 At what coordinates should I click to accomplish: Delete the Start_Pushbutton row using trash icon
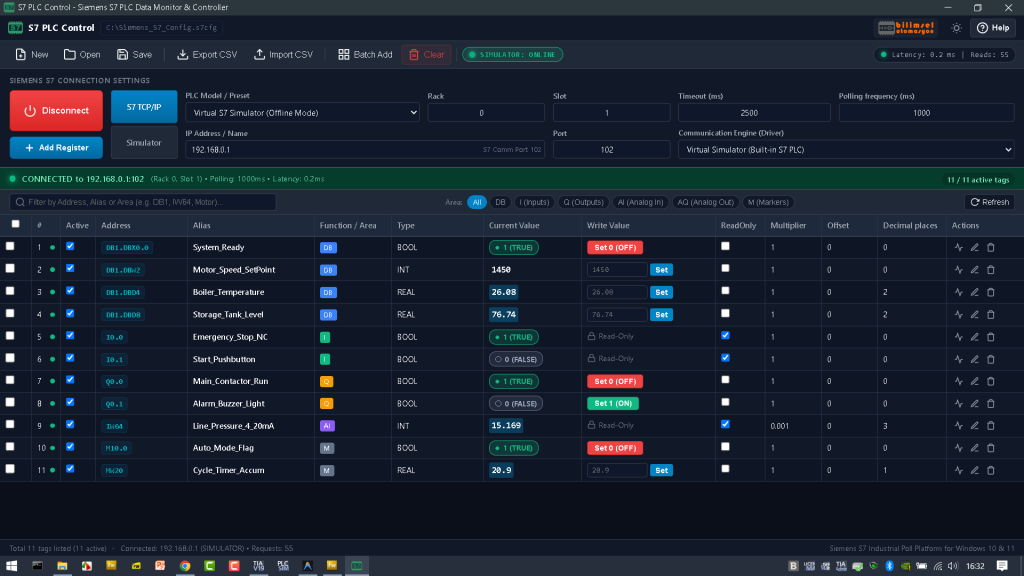(991, 359)
